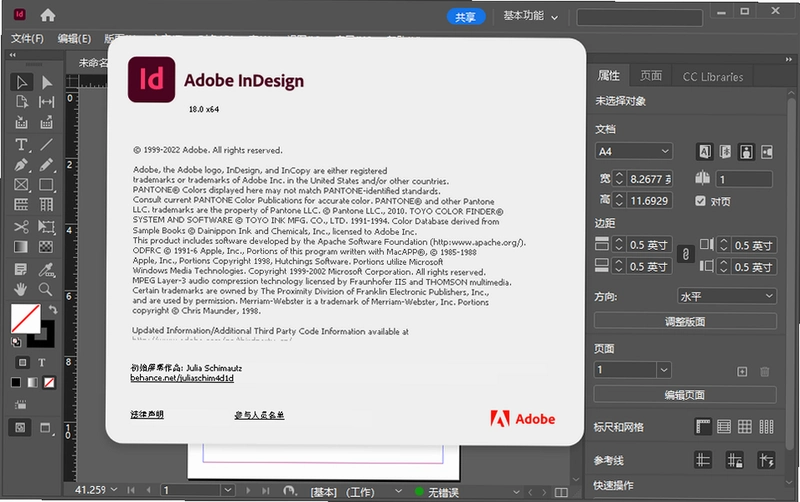800x502 pixels.
Task: Select the Gradient Swatch tool
Action: coord(21,247)
